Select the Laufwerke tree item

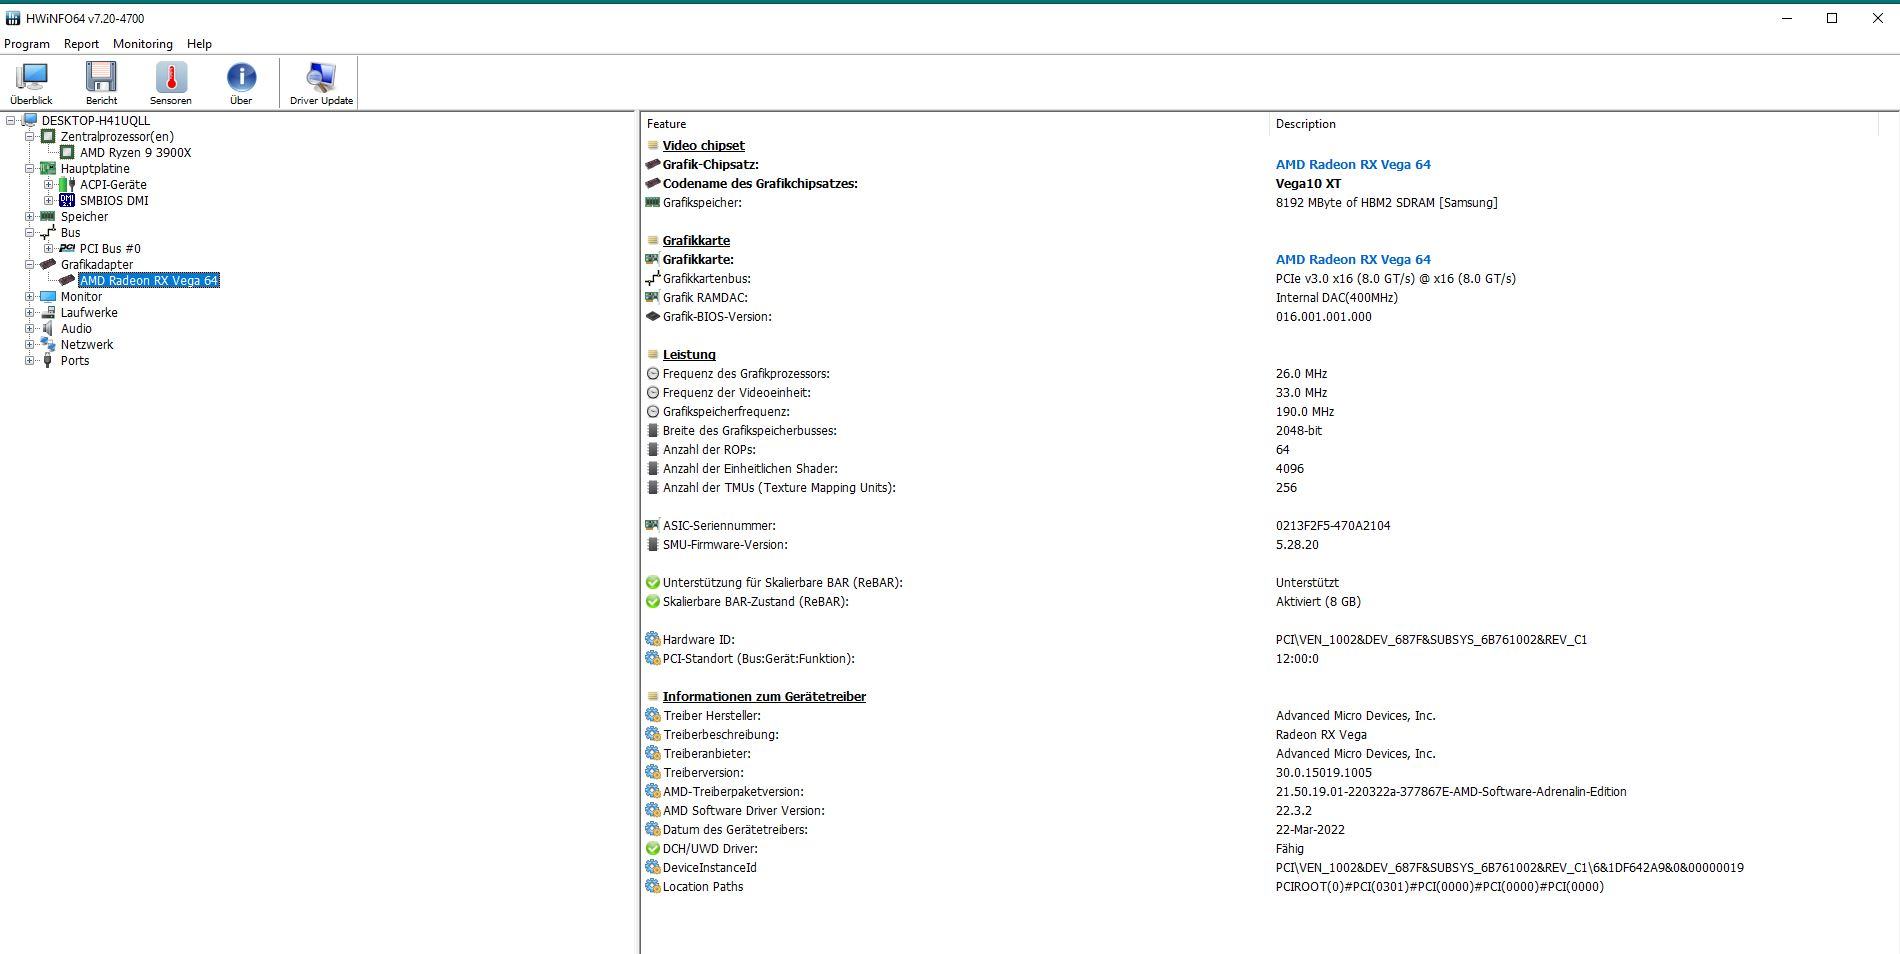click(x=89, y=313)
